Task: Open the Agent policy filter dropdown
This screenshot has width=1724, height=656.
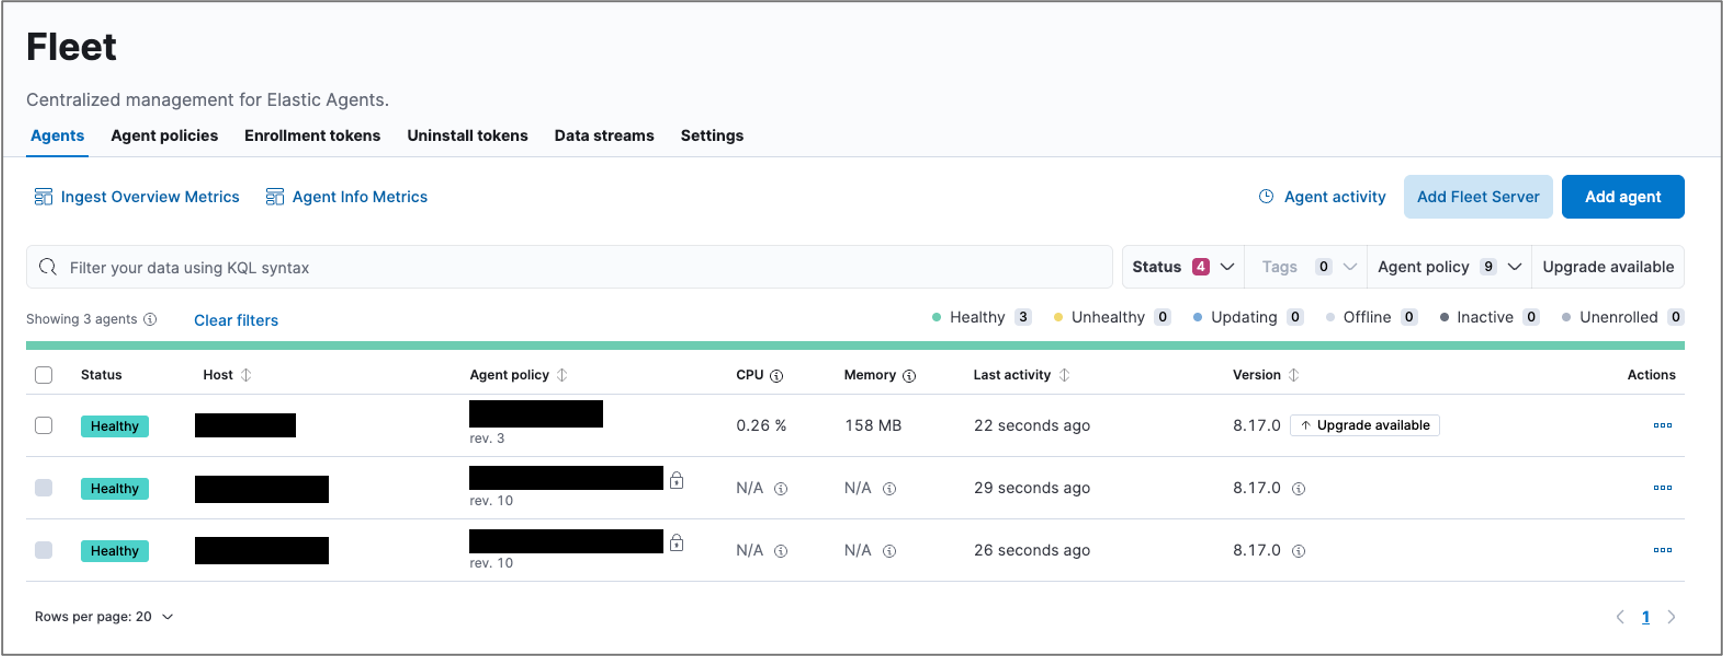Action: [x=1449, y=267]
